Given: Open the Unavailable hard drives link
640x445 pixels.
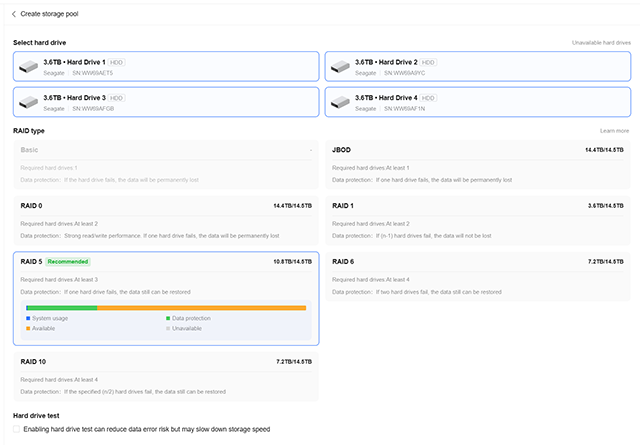Looking at the screenshot, I should 601,43.
